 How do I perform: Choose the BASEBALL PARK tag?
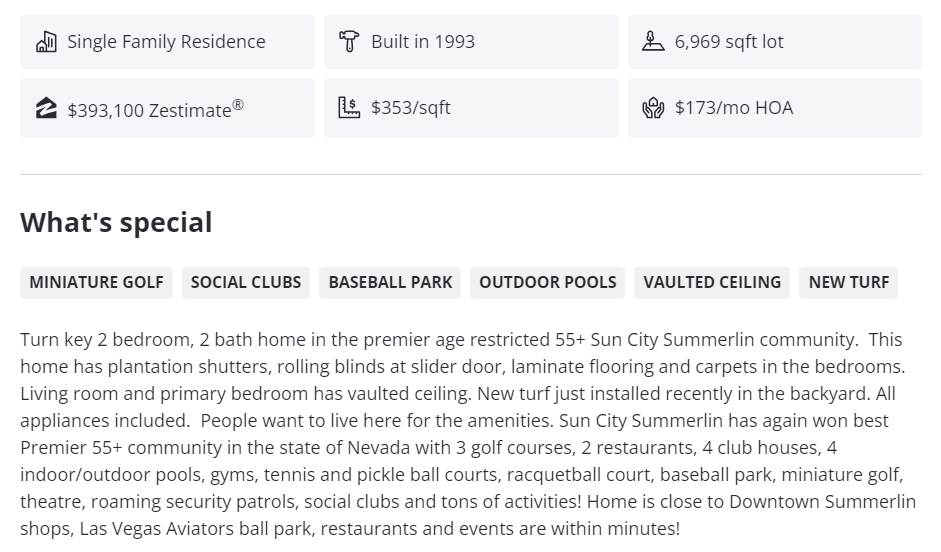pyautogui.click(x=390, y=282)
